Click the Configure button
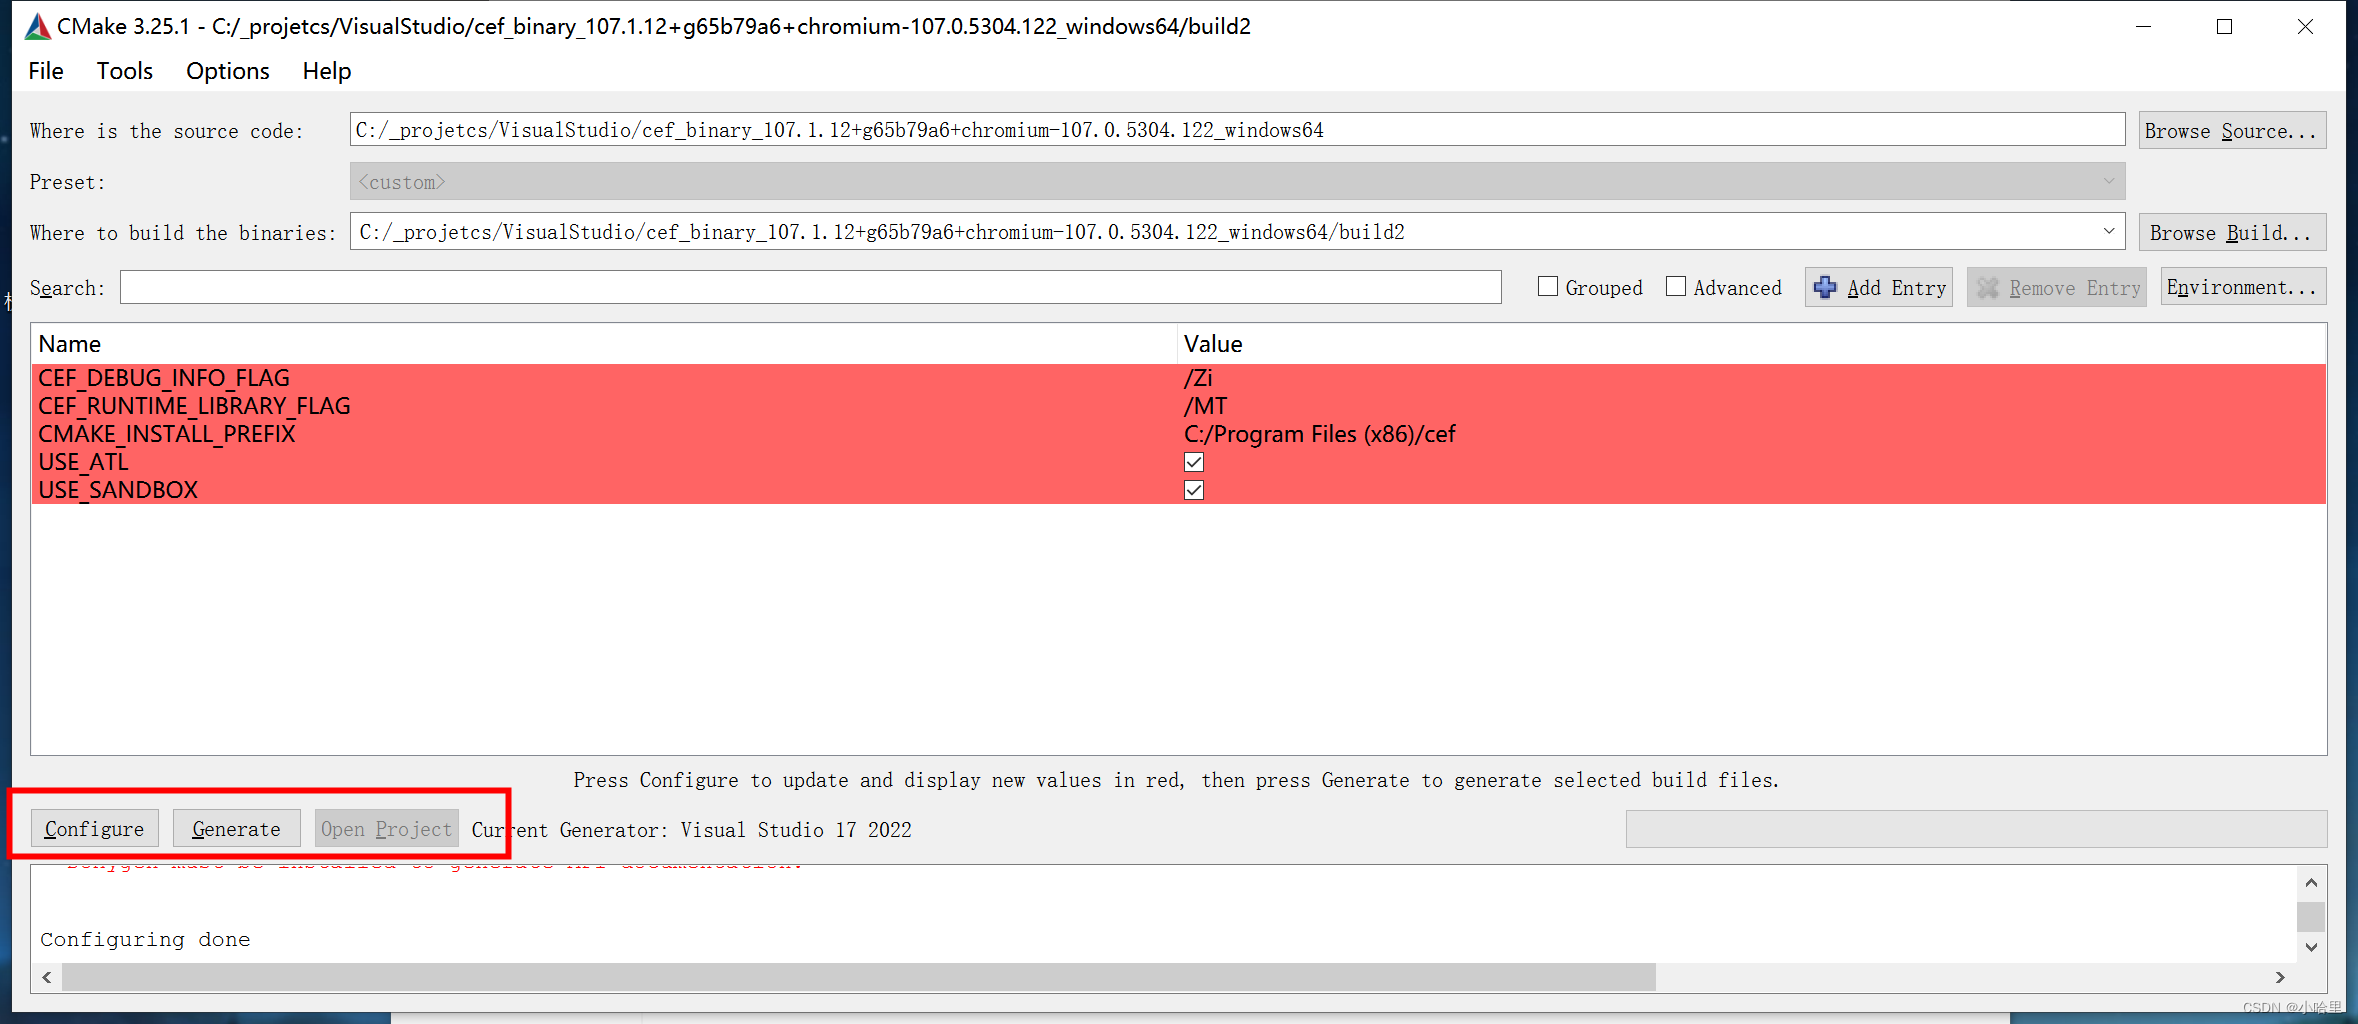2358x1024 pixels. (x=94, y=829)
